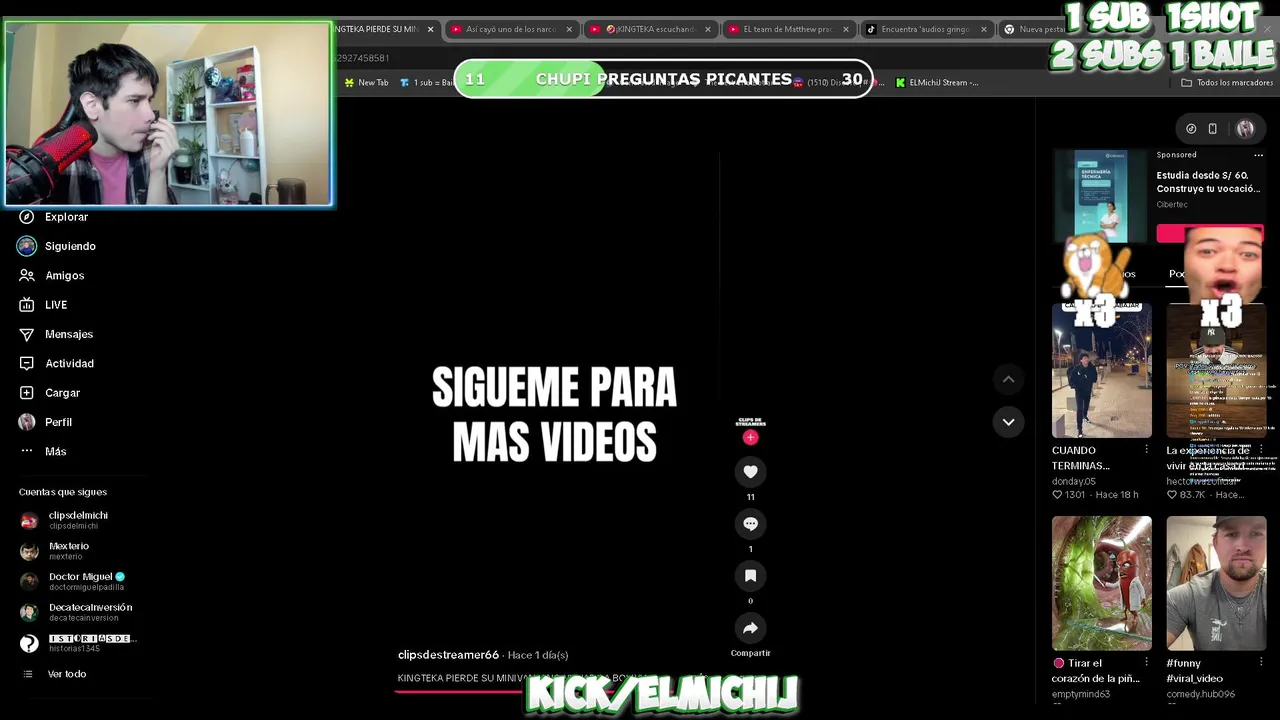The height and width of the screenshot is (720, 1280).
Task: Open Sponsored ad three-dot options
Action: tap(1259, 155)
